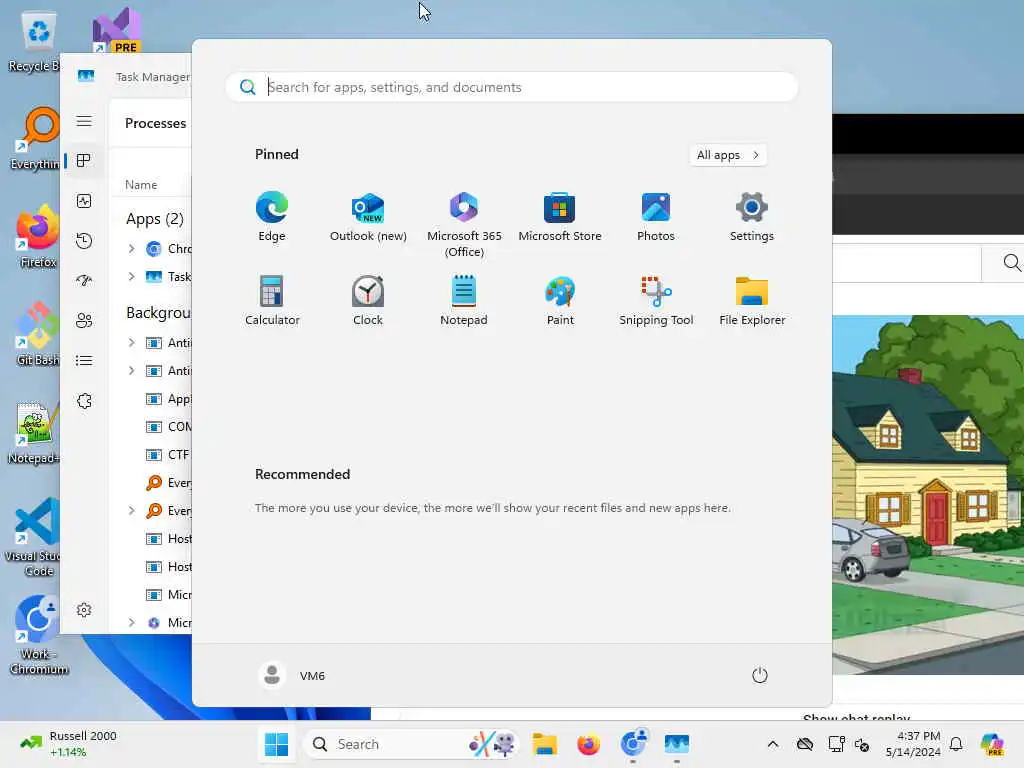
Task: Switch to Chromium on the taskbar
Action: (633, 744)
